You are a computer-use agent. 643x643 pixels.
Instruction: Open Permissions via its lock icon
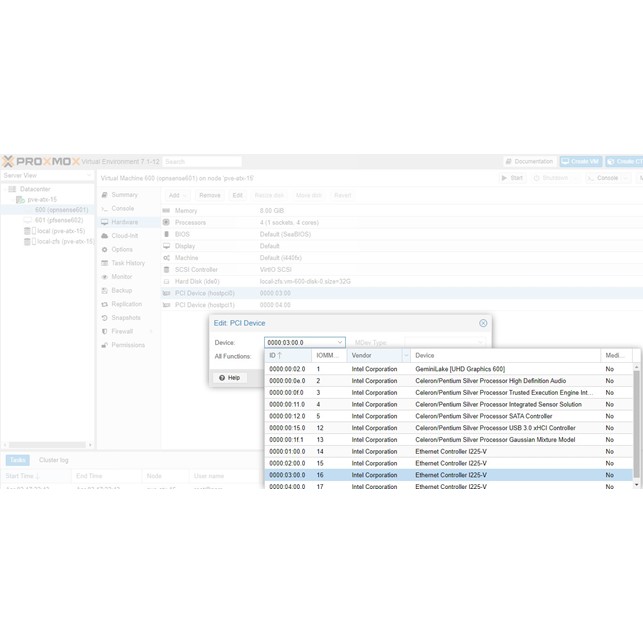pyautogui.click(x=105, y=345)
